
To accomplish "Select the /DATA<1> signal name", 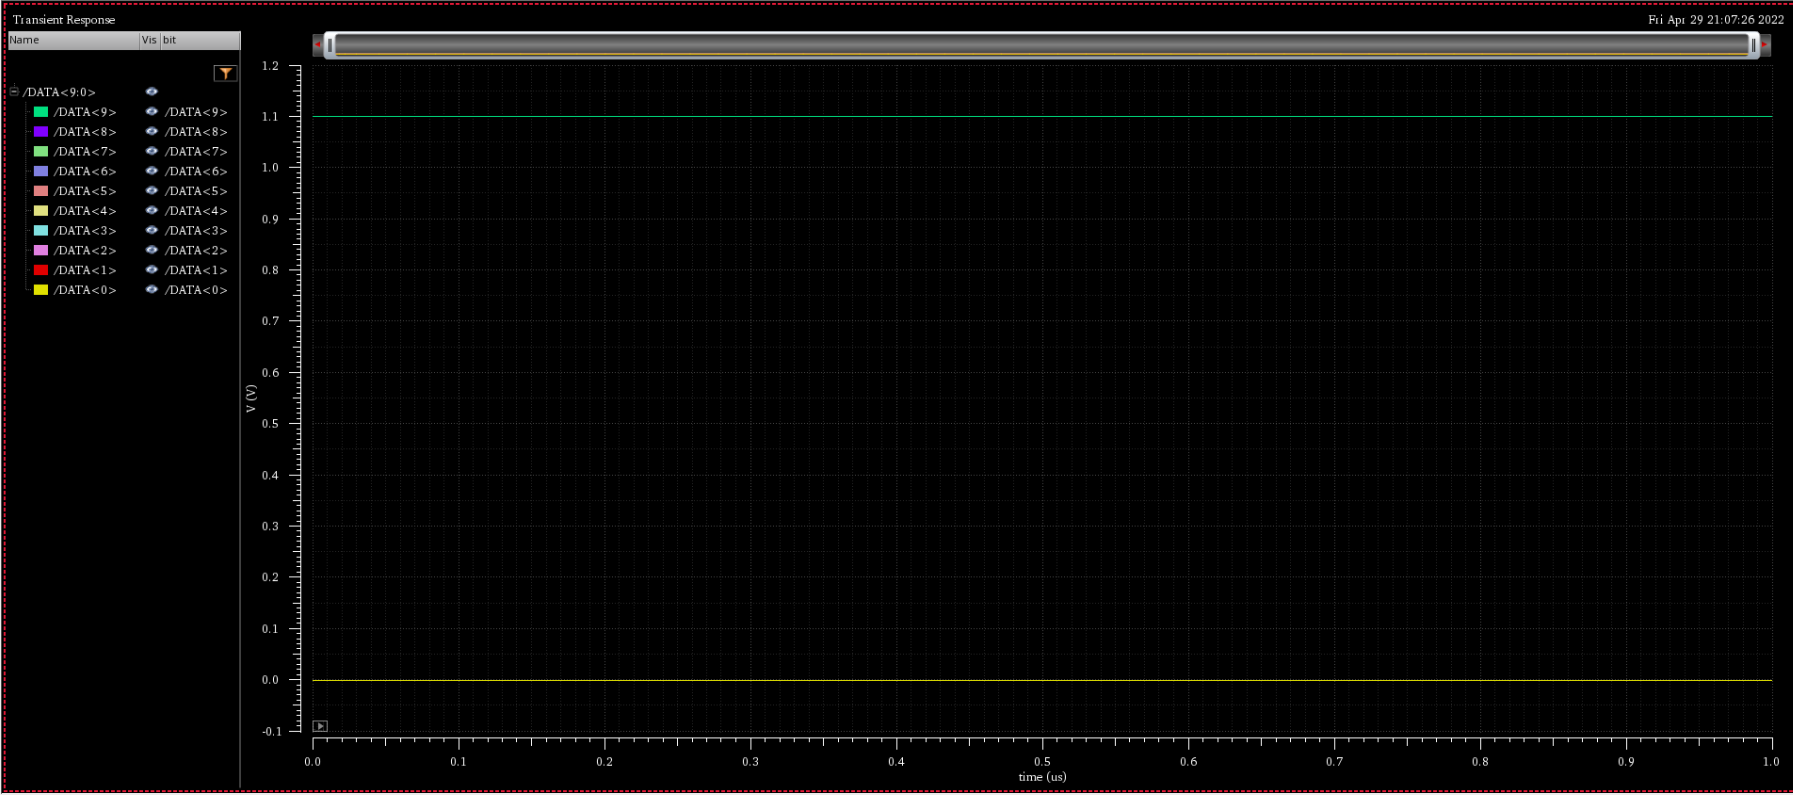I will click(85, 270).
